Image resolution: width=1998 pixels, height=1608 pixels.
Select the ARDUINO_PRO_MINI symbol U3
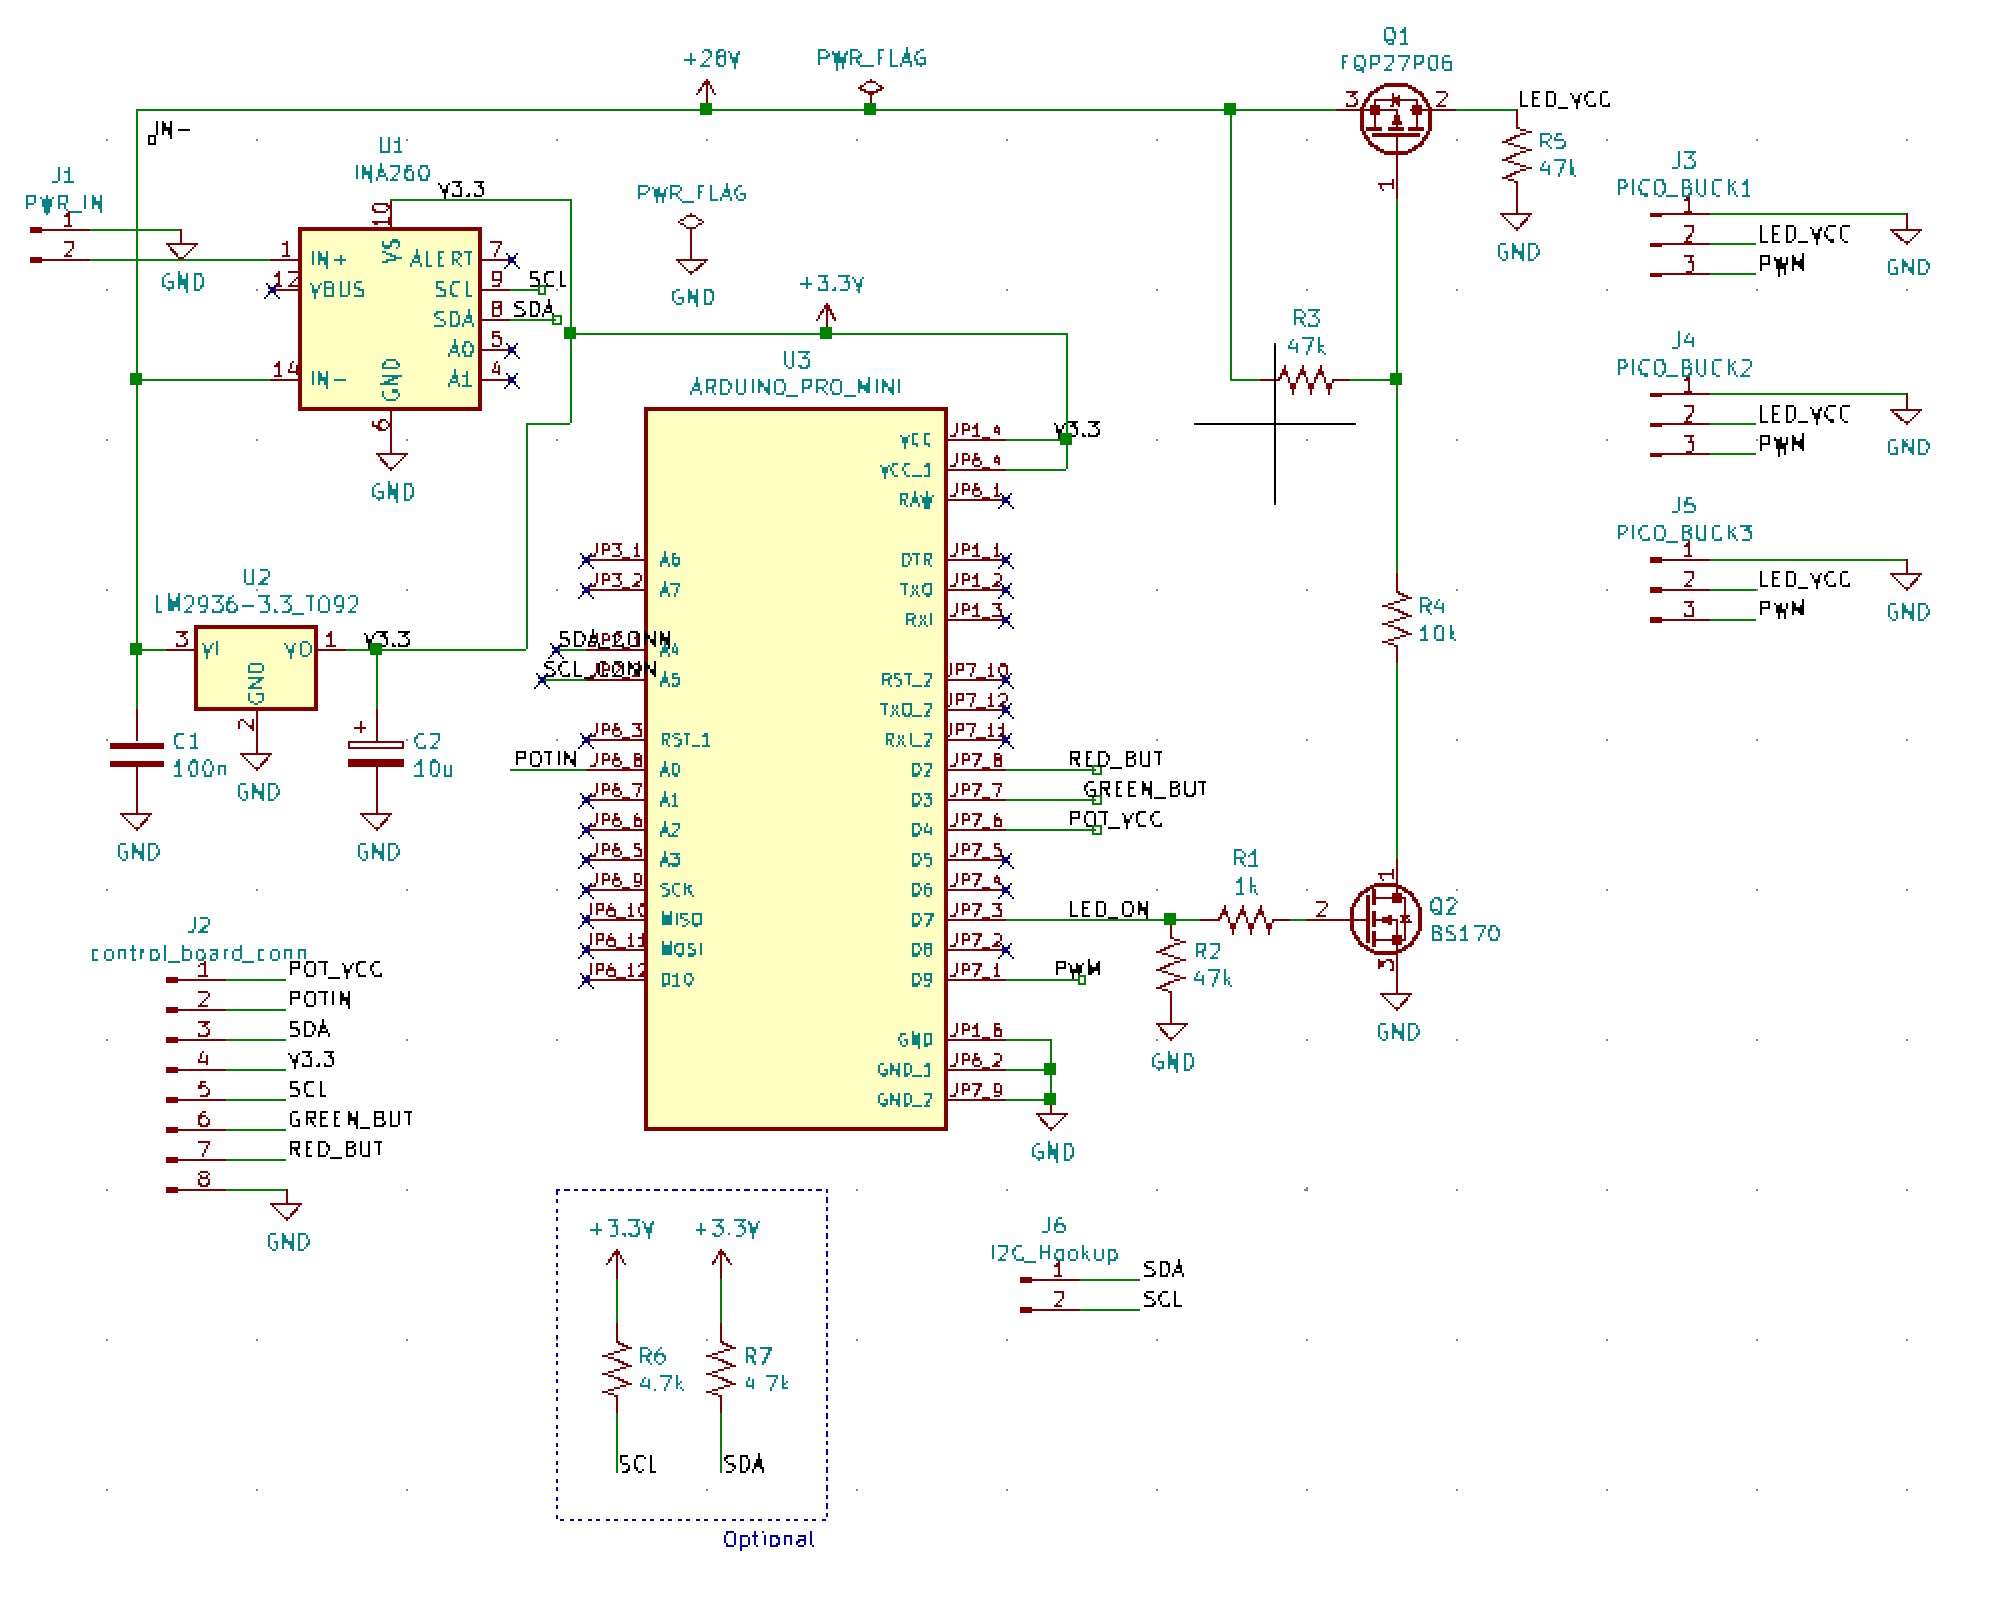pos(795,770)
